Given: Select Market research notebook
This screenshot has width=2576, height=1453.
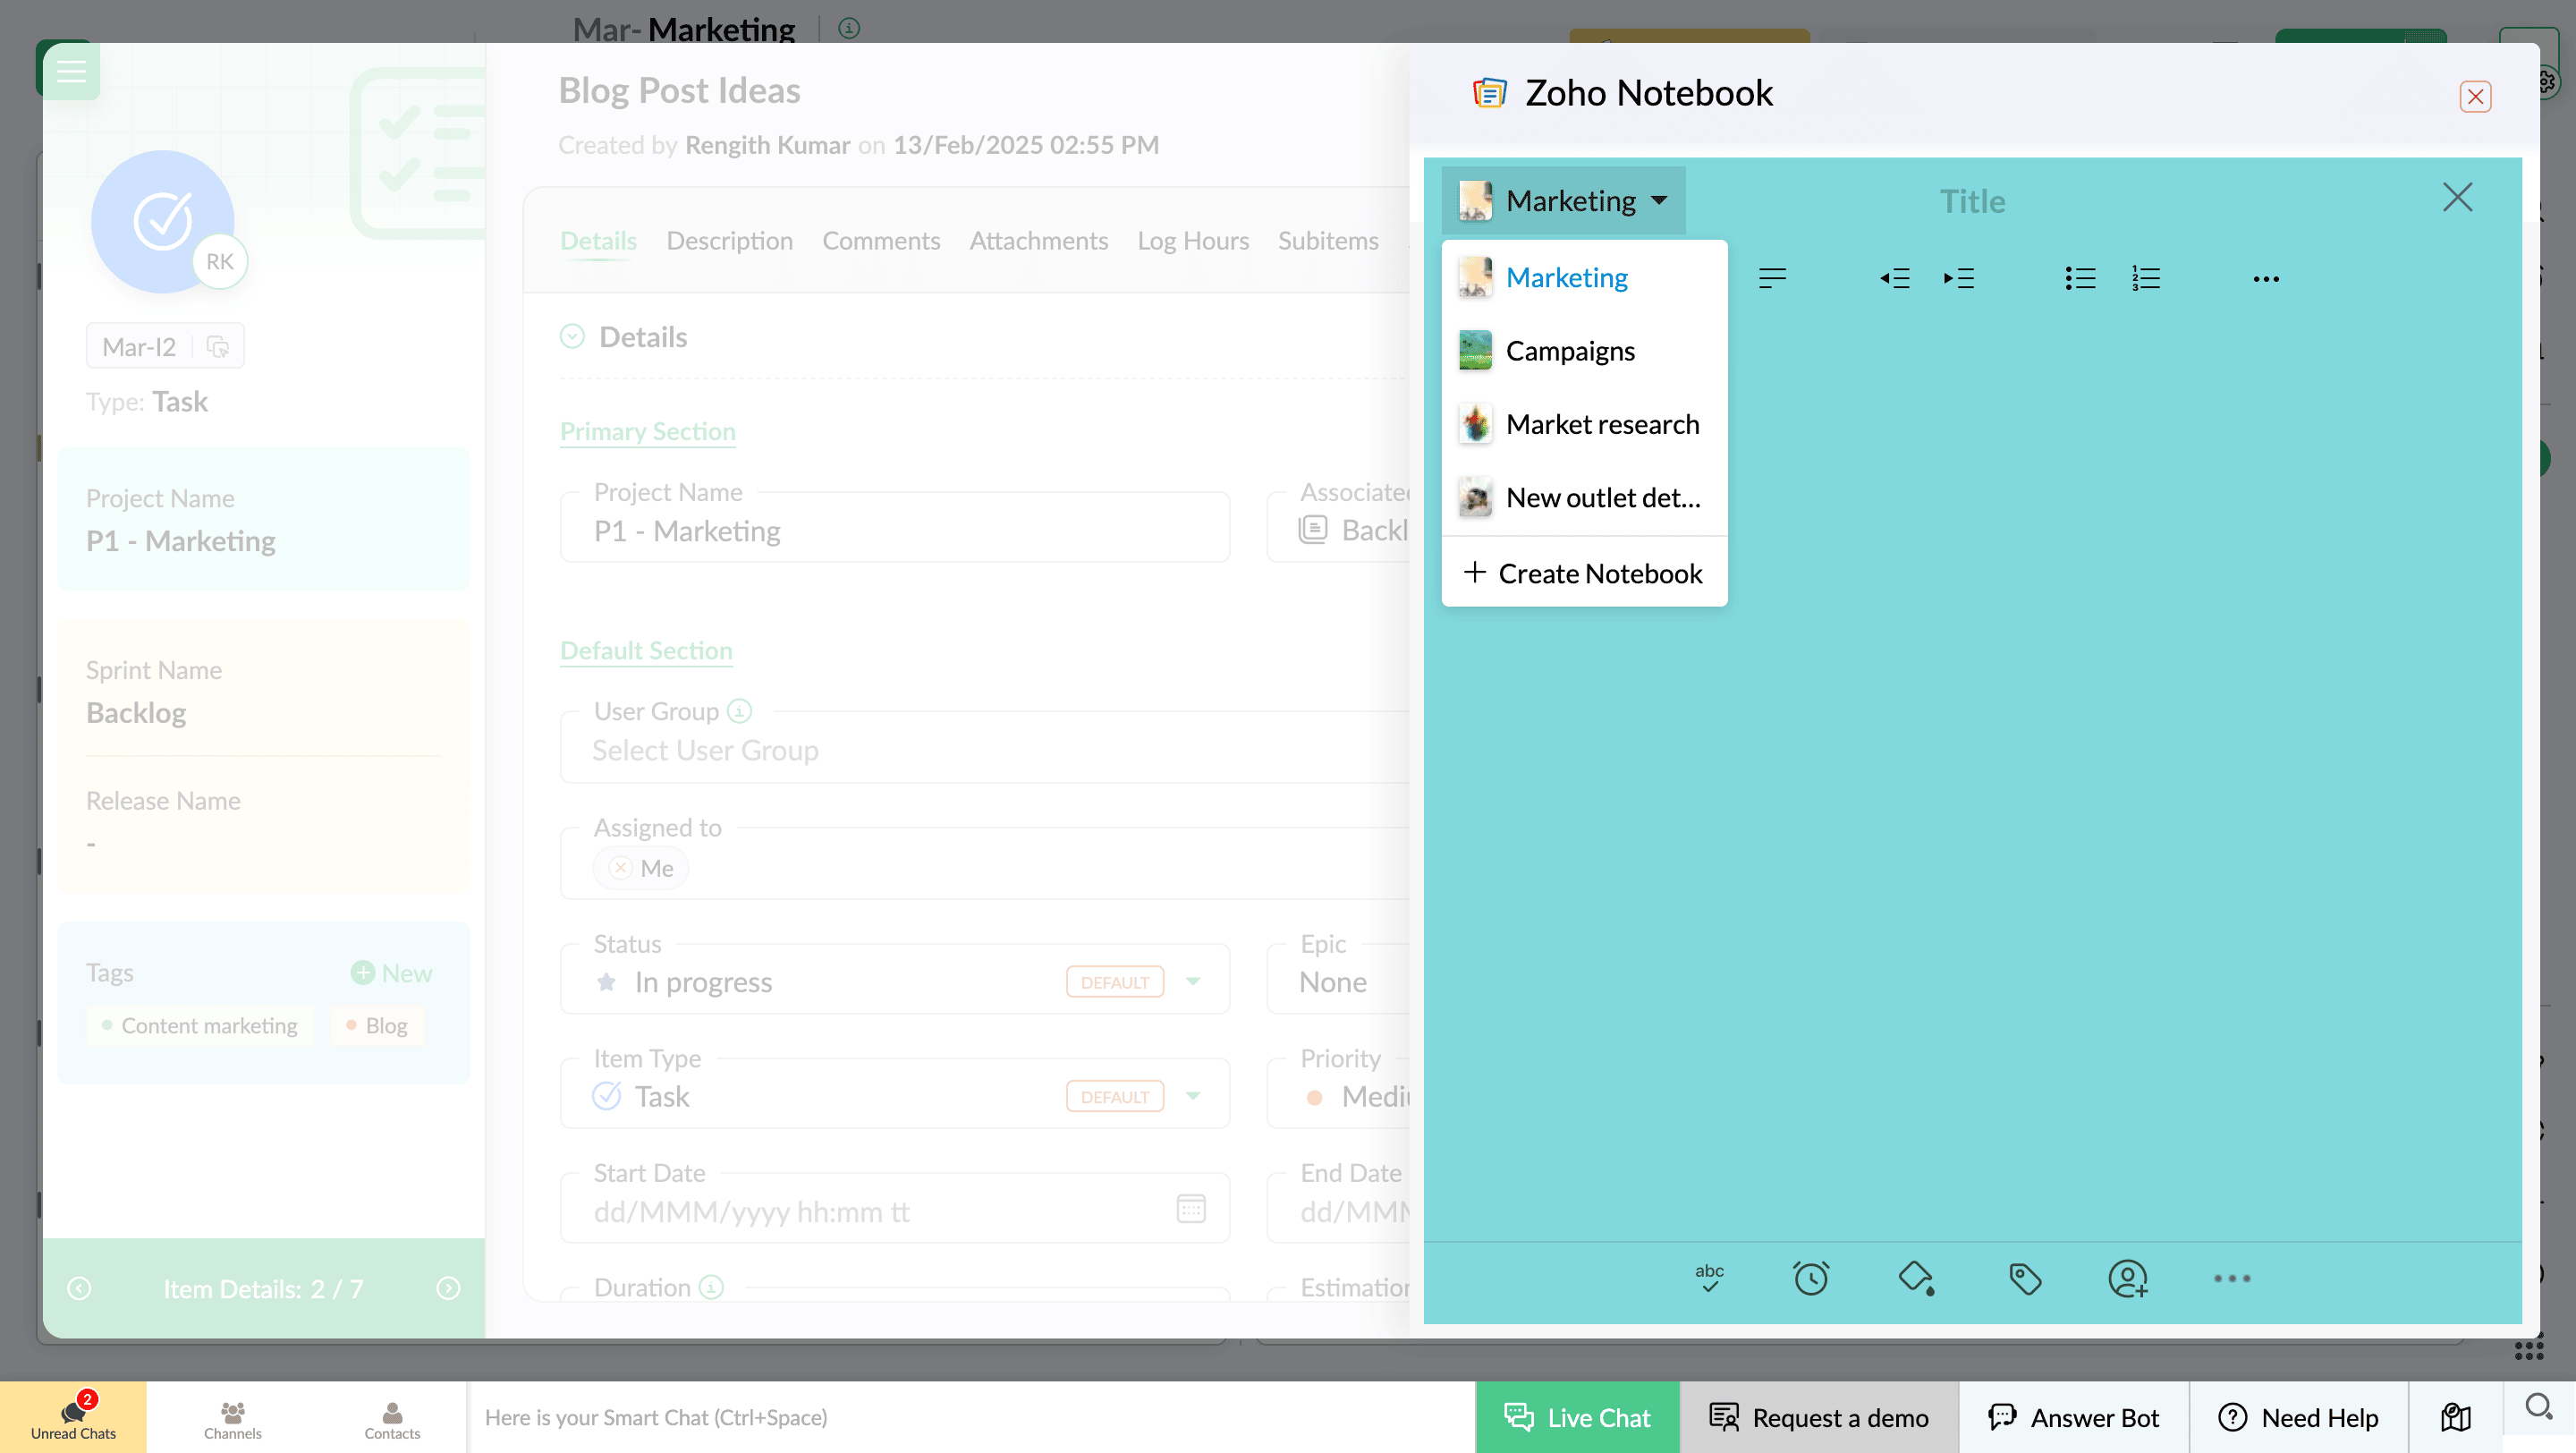Looking at the screenshot, I should point(1601,424).
